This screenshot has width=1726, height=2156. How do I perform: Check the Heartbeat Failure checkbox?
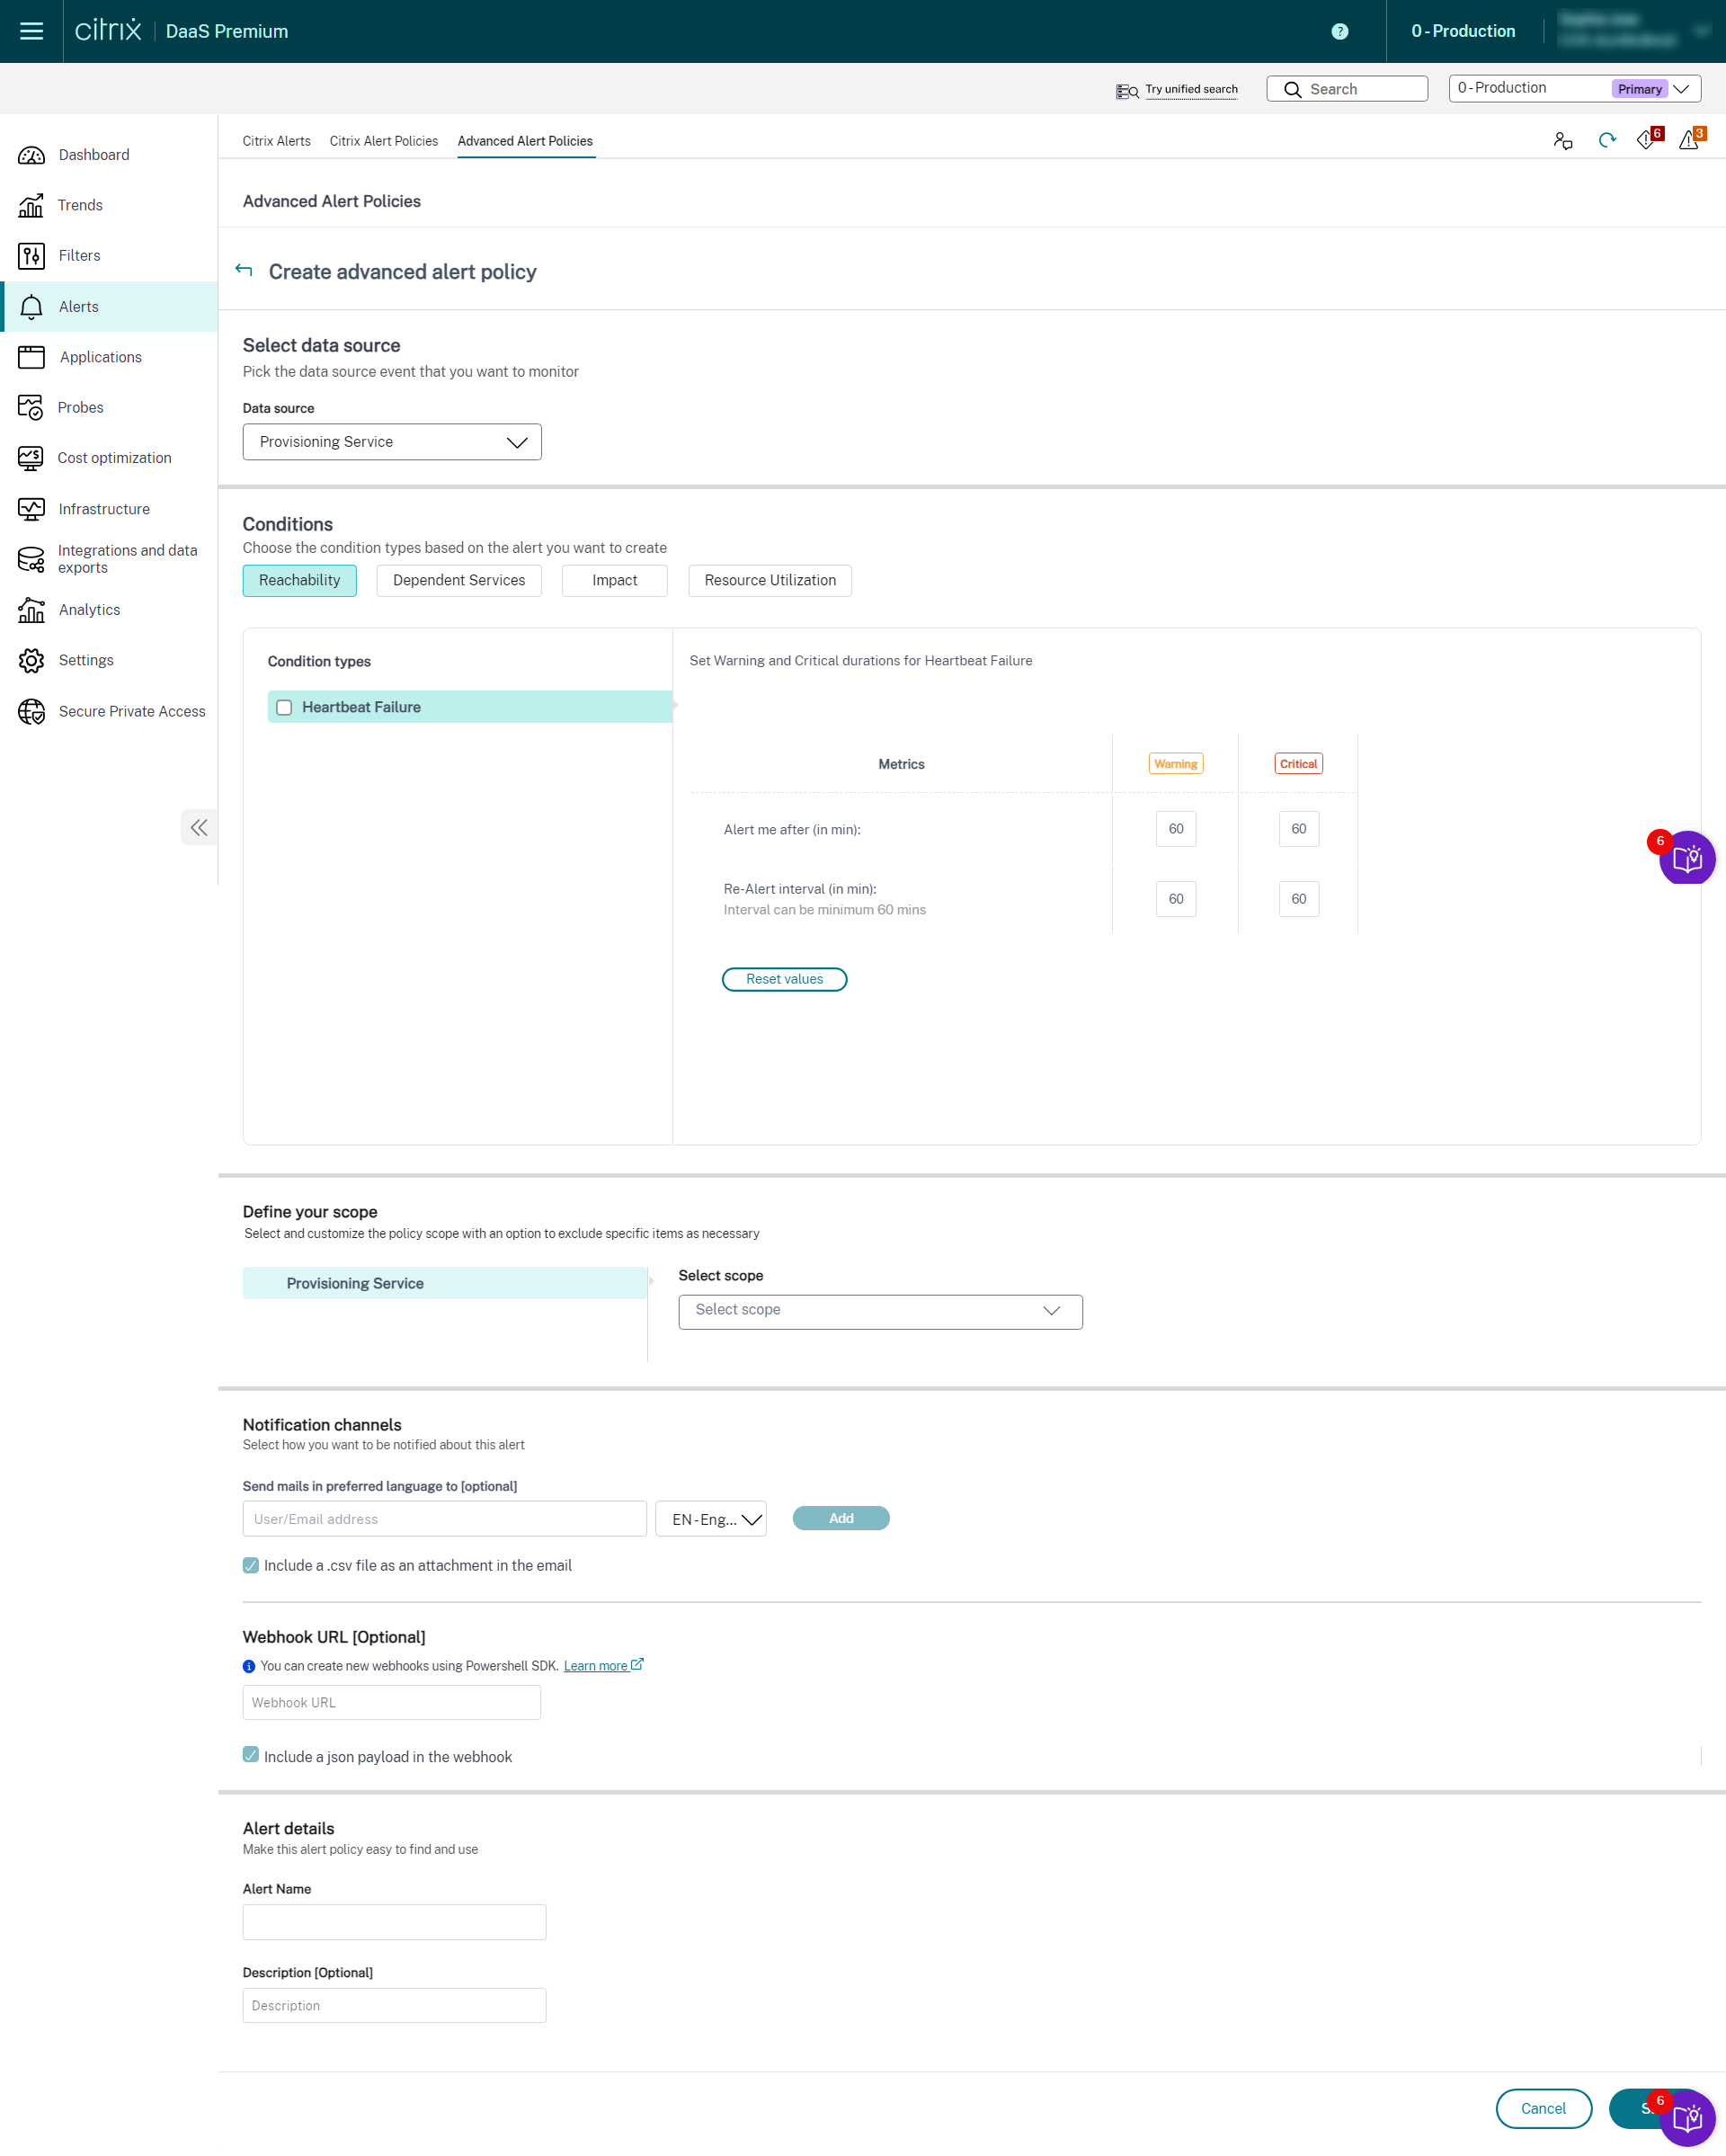[284, 707]
